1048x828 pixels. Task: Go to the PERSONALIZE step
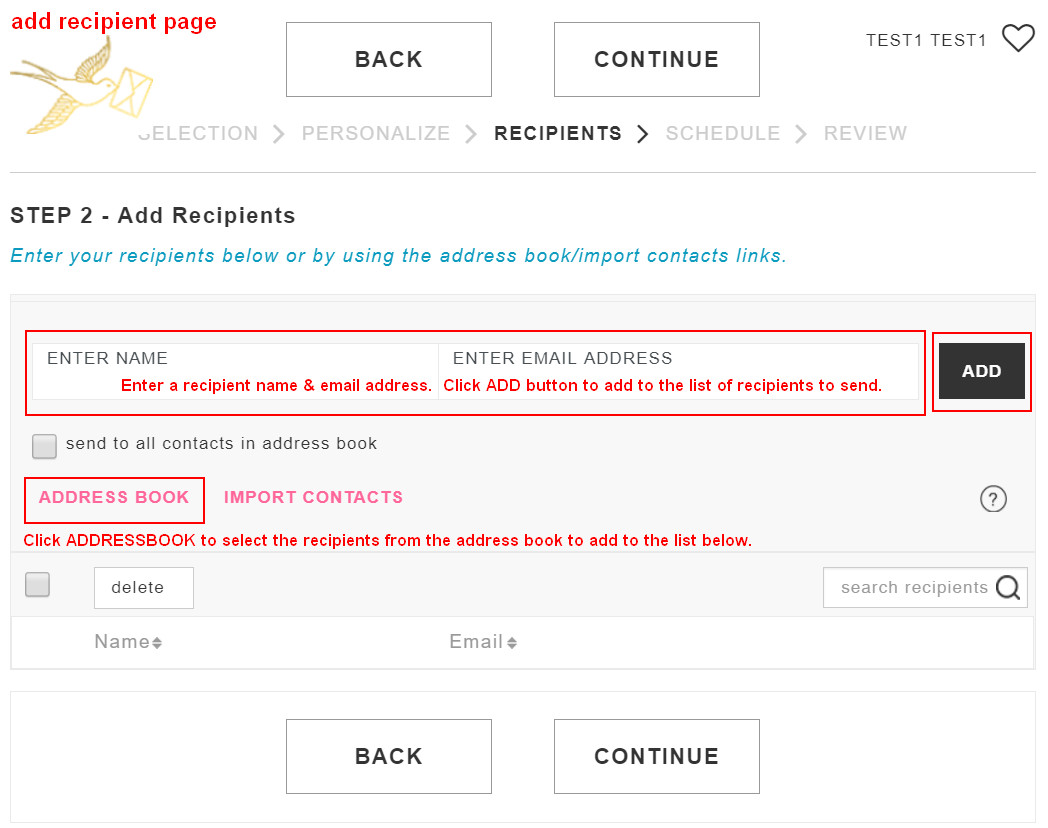[376, 133]
